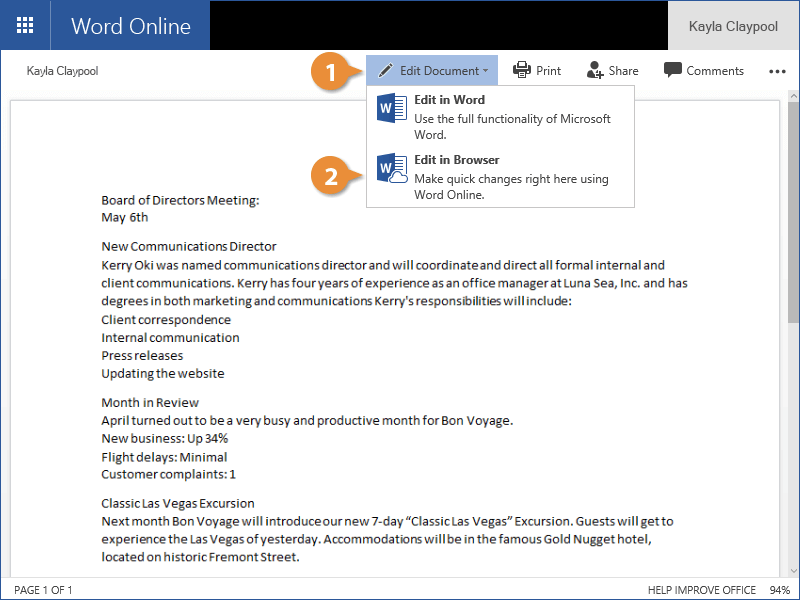The width and height of the screenshot is (800, 600).
Task: Click Help Improve Office in status bar
Action: click(x=700, y=590)
